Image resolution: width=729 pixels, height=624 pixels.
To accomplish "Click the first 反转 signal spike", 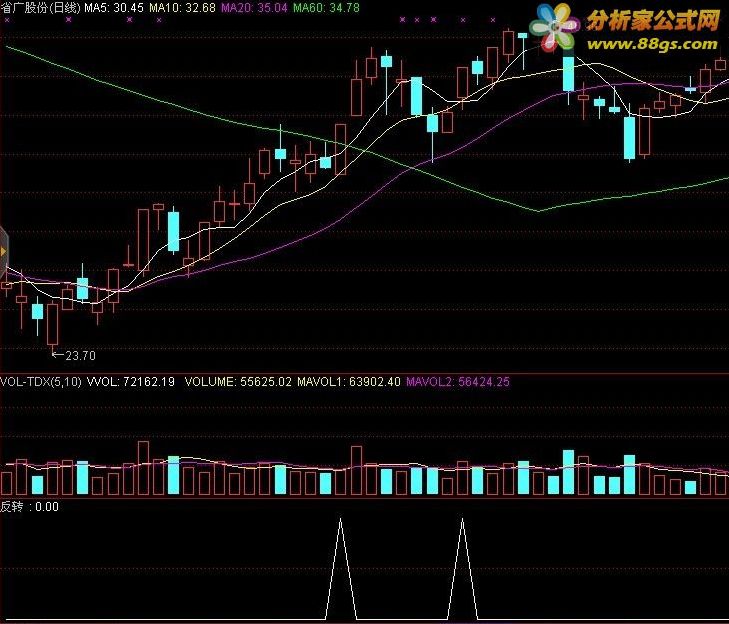I will tap(340, 568).
